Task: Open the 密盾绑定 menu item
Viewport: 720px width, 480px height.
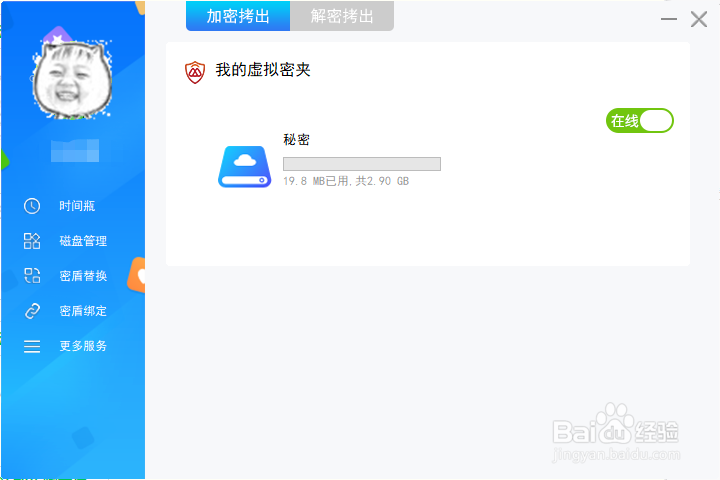Action: coord(83,311)
